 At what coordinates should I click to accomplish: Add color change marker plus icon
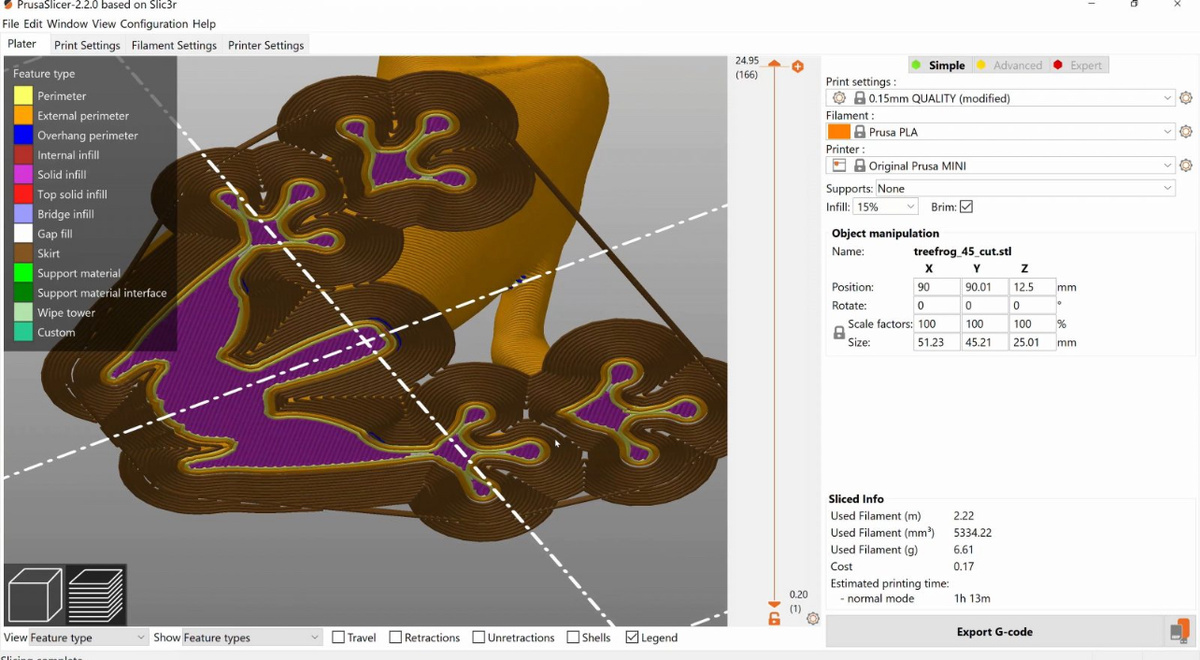point(798,67)
